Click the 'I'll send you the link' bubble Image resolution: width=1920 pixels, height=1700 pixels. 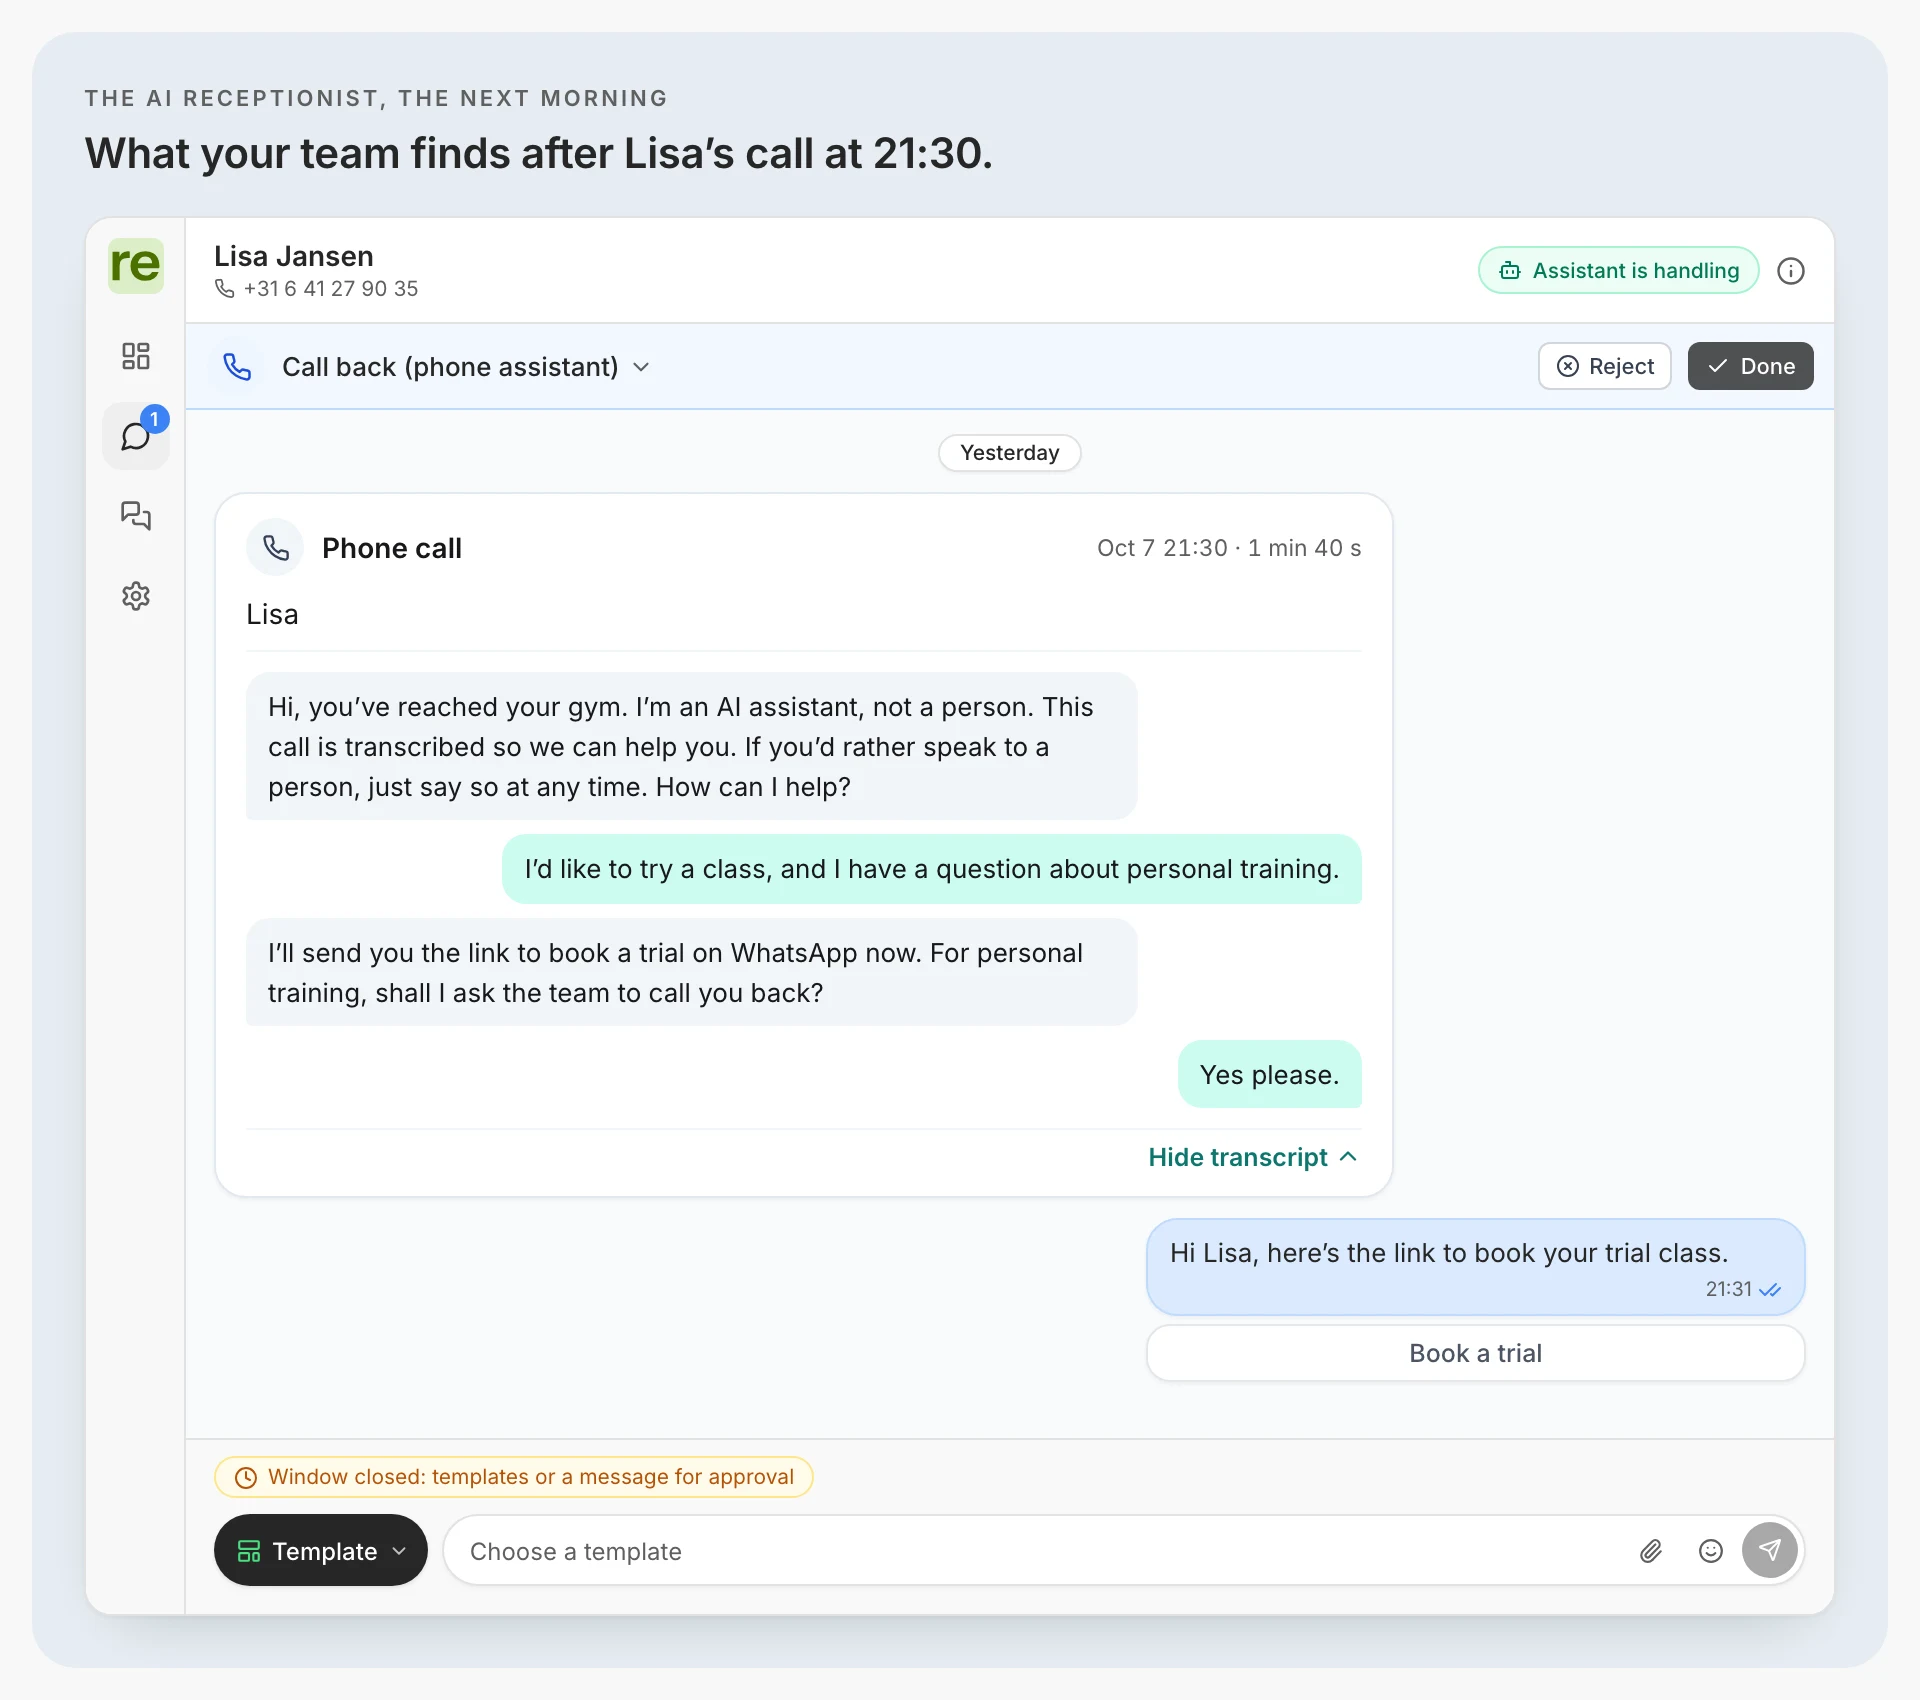click(x=692, y=972)
